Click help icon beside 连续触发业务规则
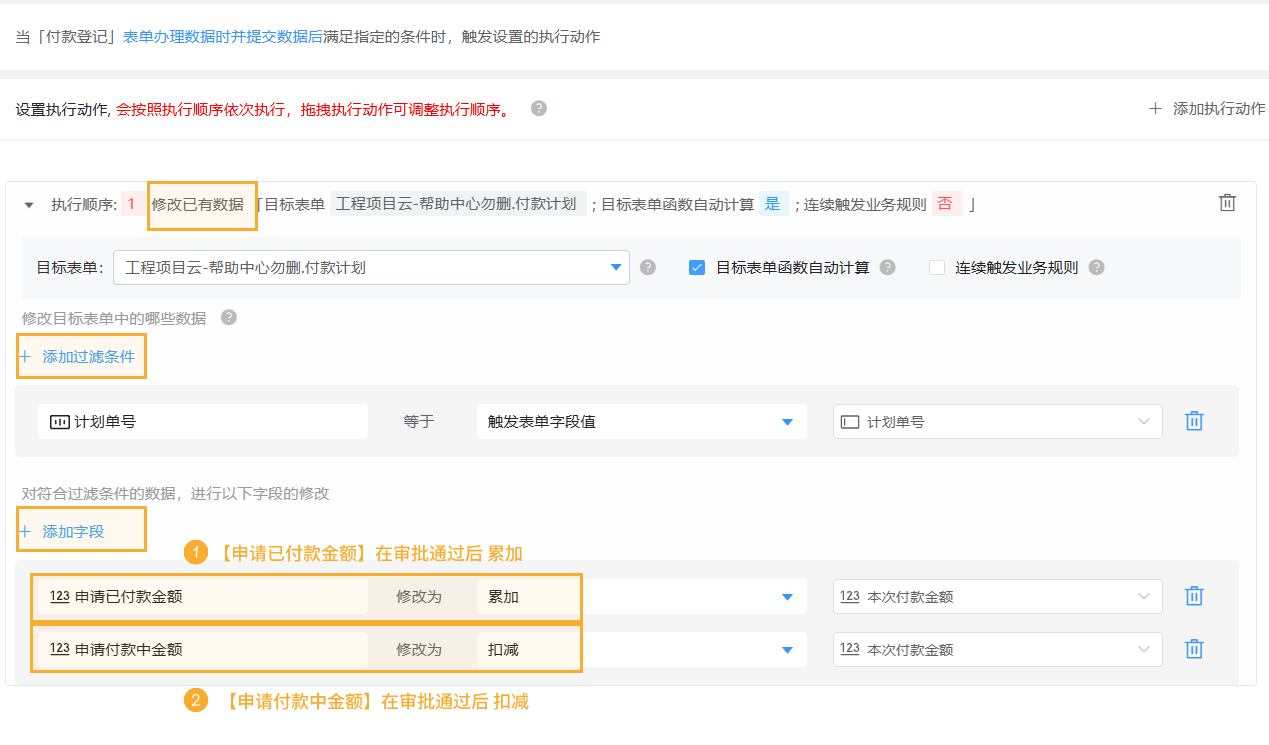1269x745 pixels. (1096, 268)
